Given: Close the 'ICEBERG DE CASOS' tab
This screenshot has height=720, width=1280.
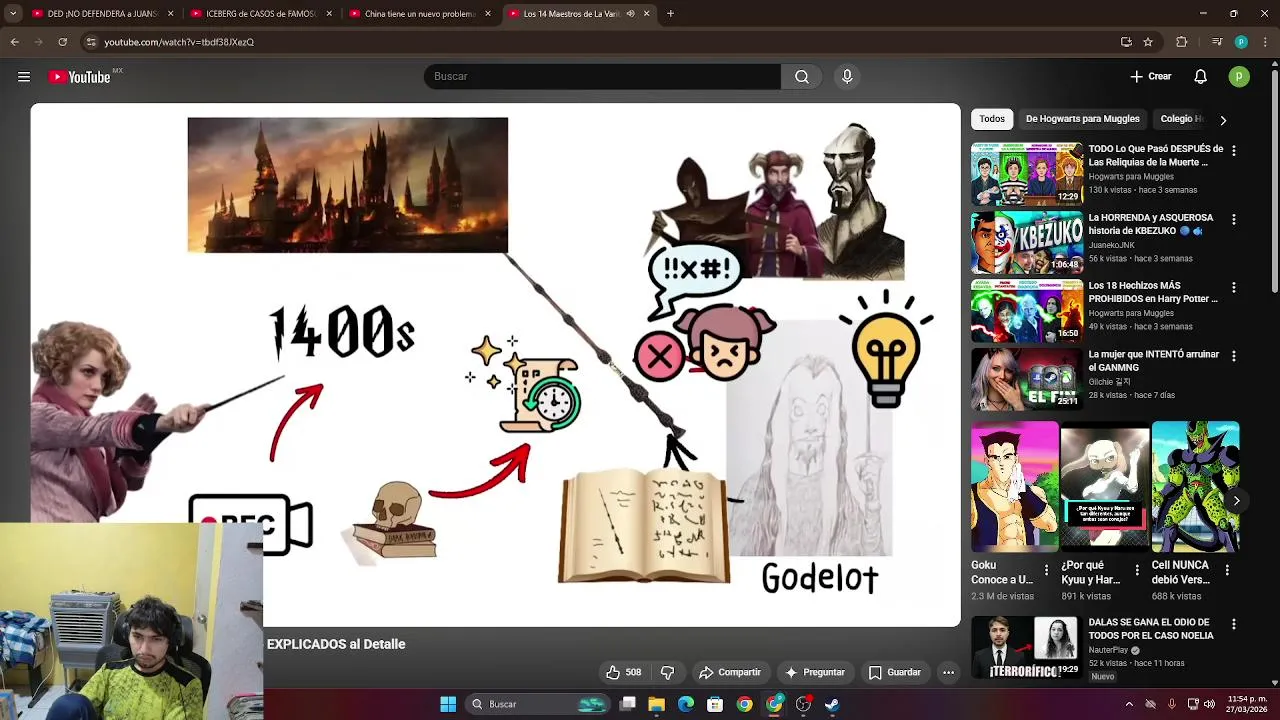Looking at the screenshot, I should [328, 14].
